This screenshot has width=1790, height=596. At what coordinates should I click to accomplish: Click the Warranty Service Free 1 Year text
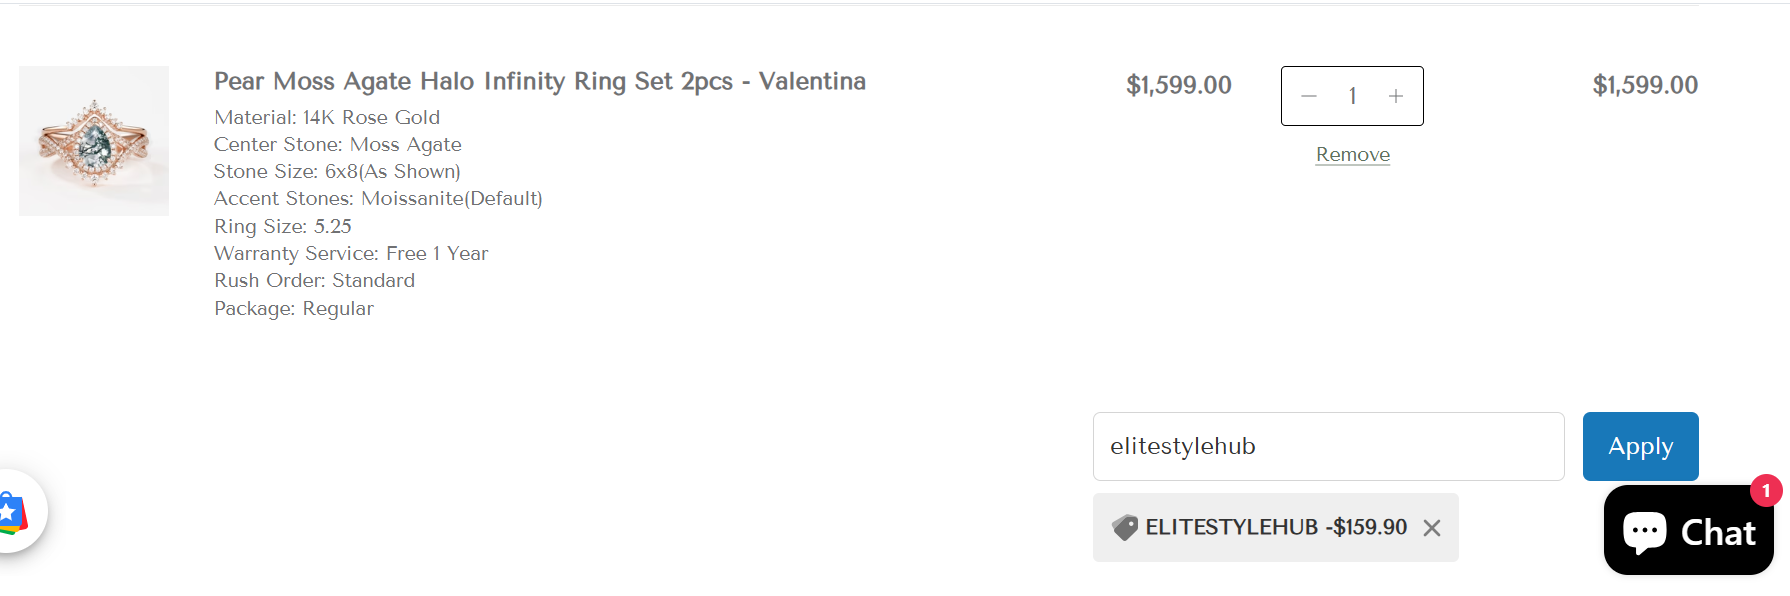351,253
